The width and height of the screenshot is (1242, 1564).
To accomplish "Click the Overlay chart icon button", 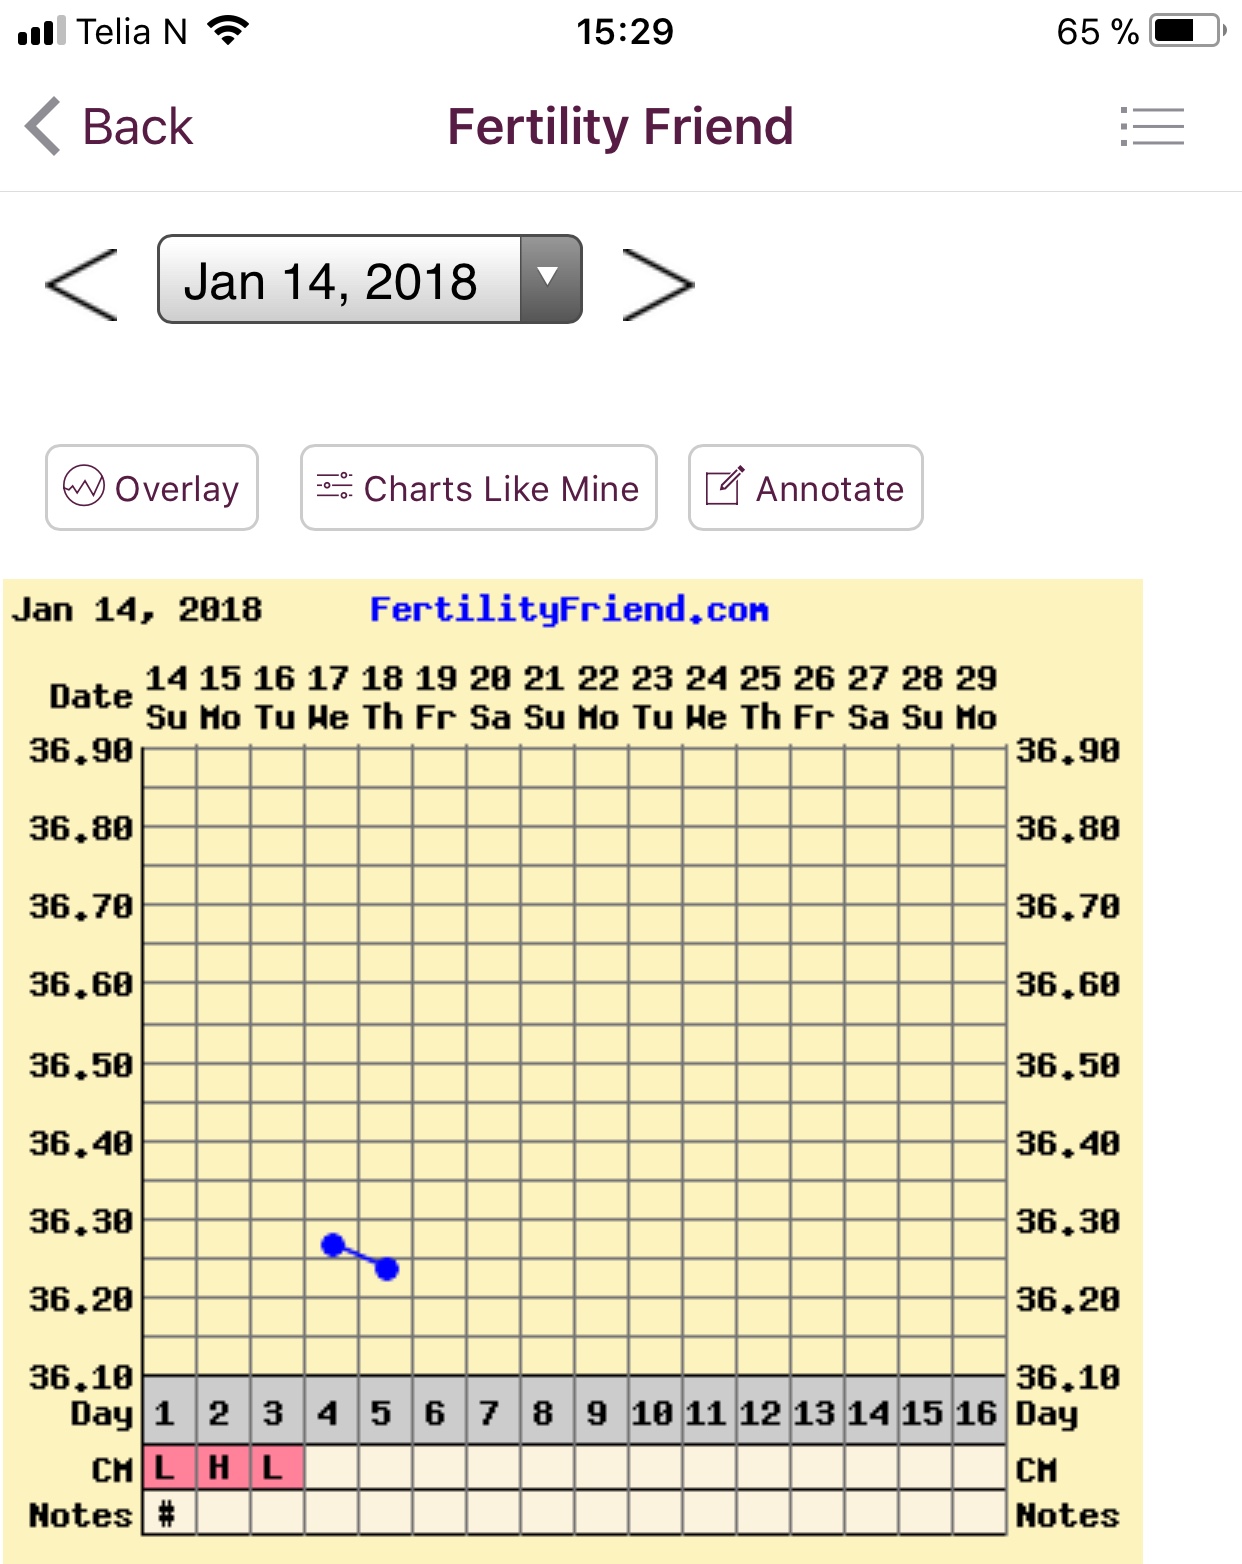I will (84, 487).
